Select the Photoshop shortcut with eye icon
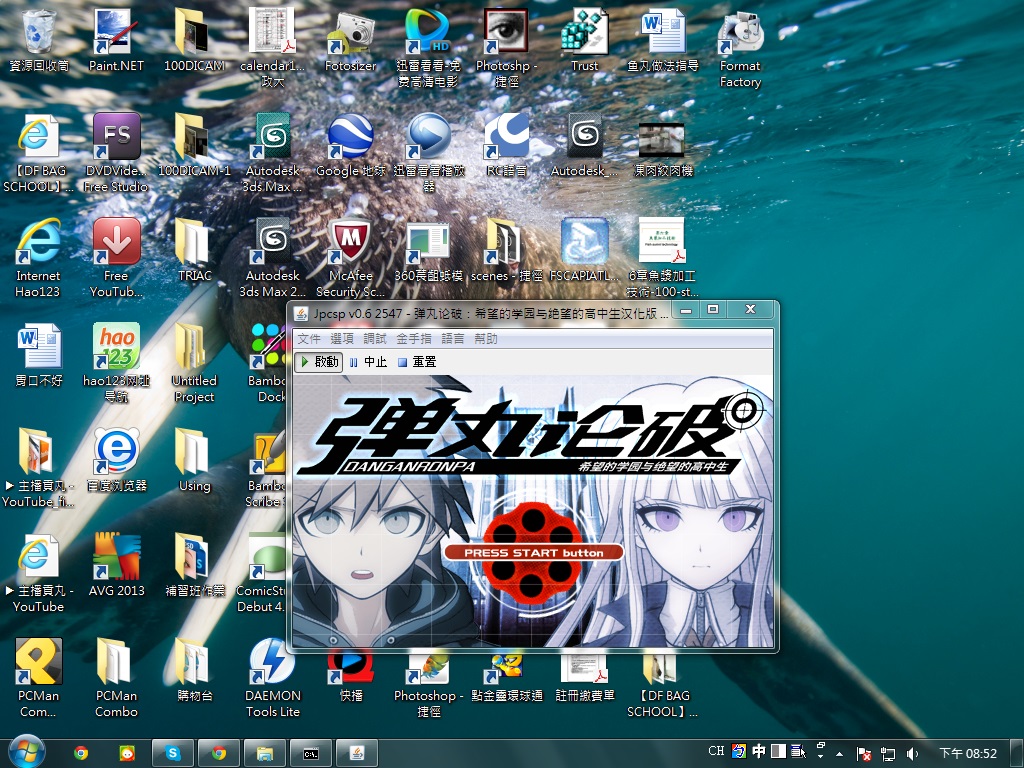 click(507, 48)
